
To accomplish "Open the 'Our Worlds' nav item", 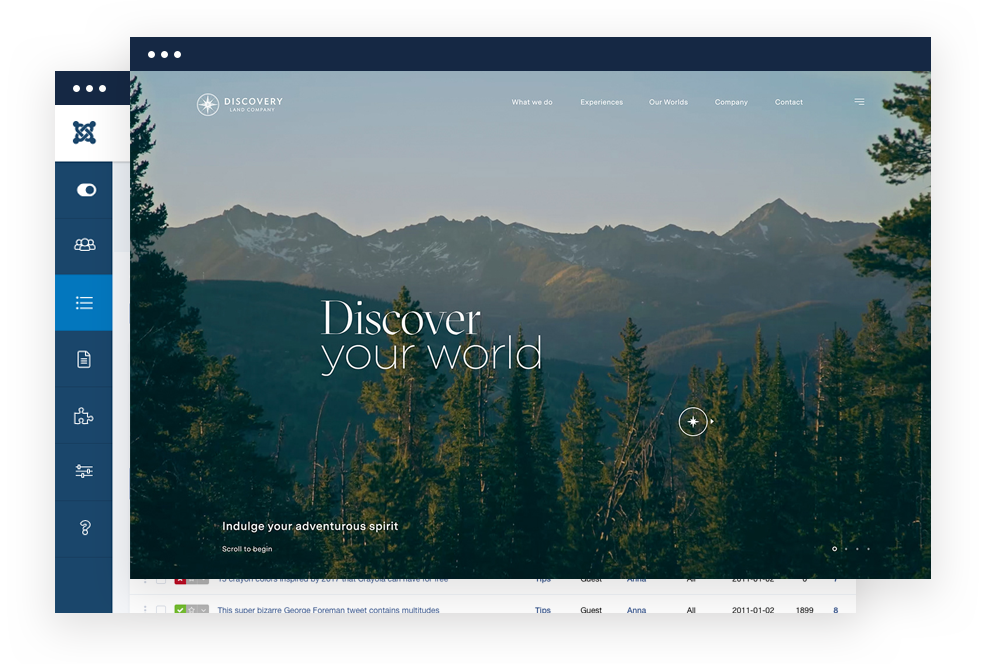I will (x=668, y=102).
